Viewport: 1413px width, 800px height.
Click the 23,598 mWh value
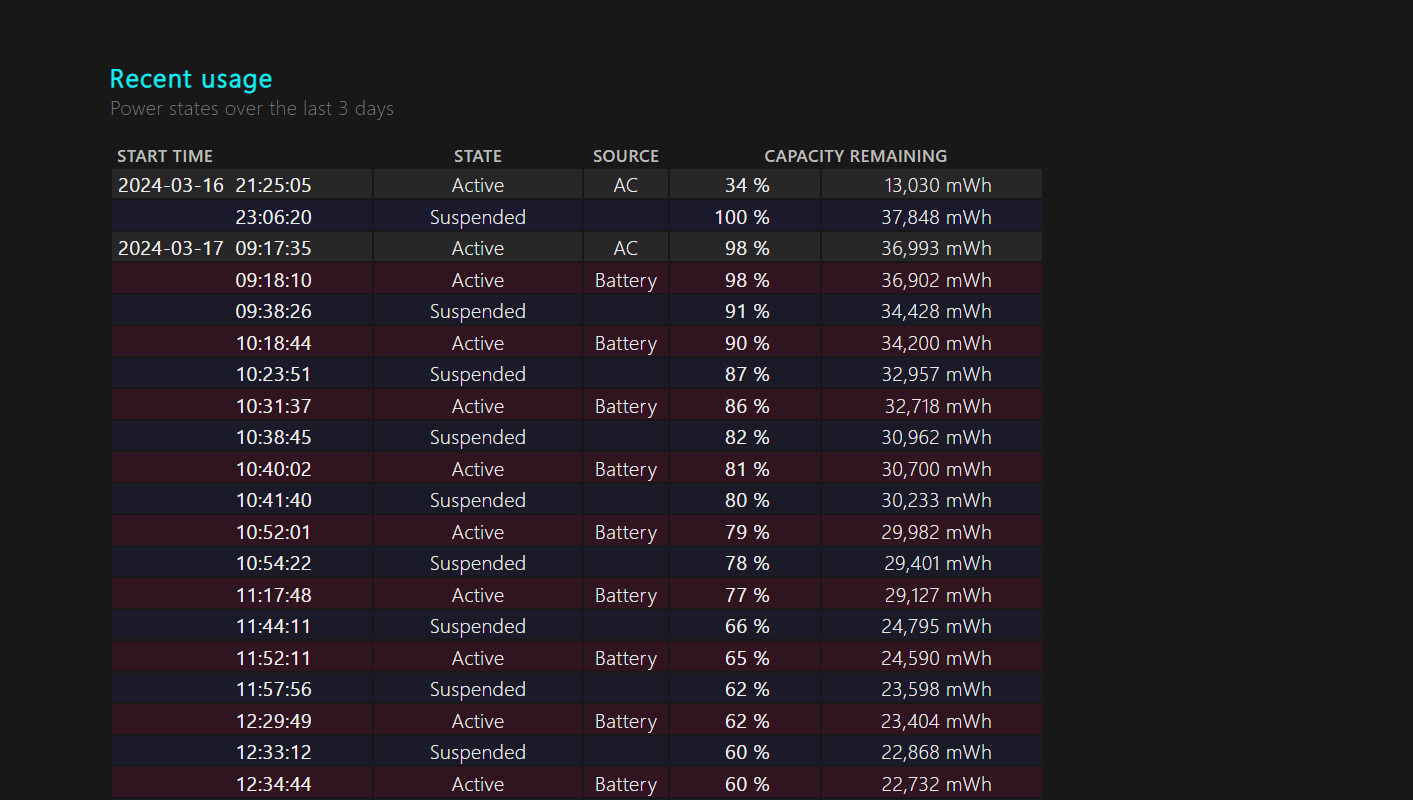tap(936, 689)
